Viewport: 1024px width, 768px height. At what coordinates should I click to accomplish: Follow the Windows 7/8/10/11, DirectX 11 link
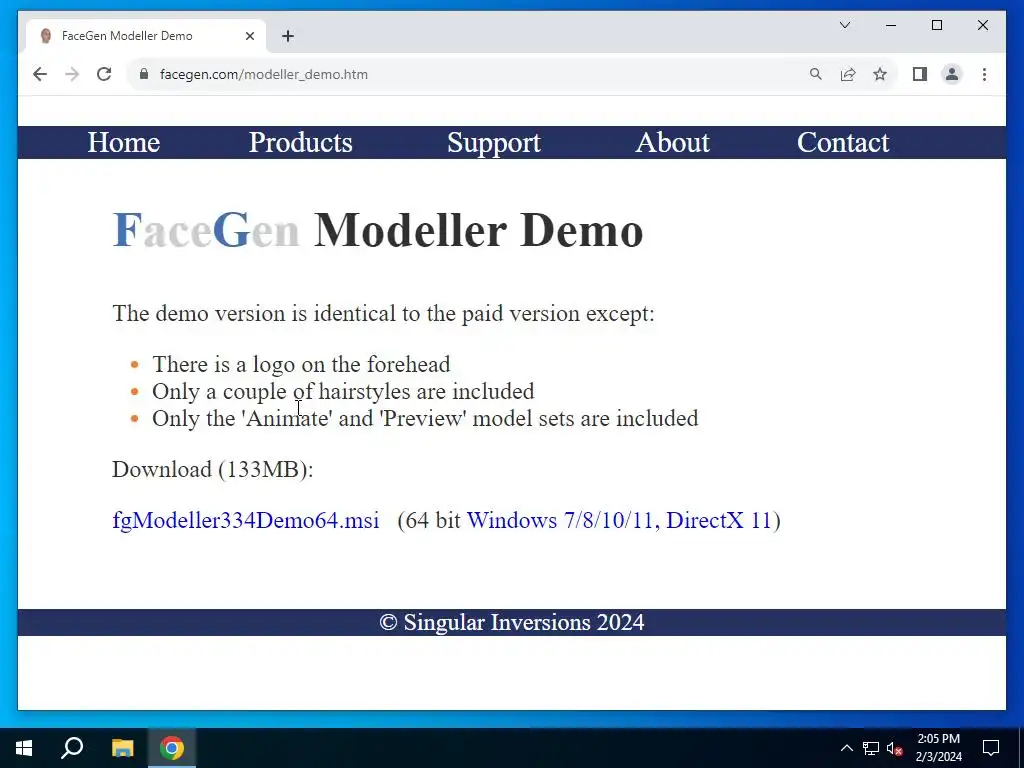click(619, 520)
